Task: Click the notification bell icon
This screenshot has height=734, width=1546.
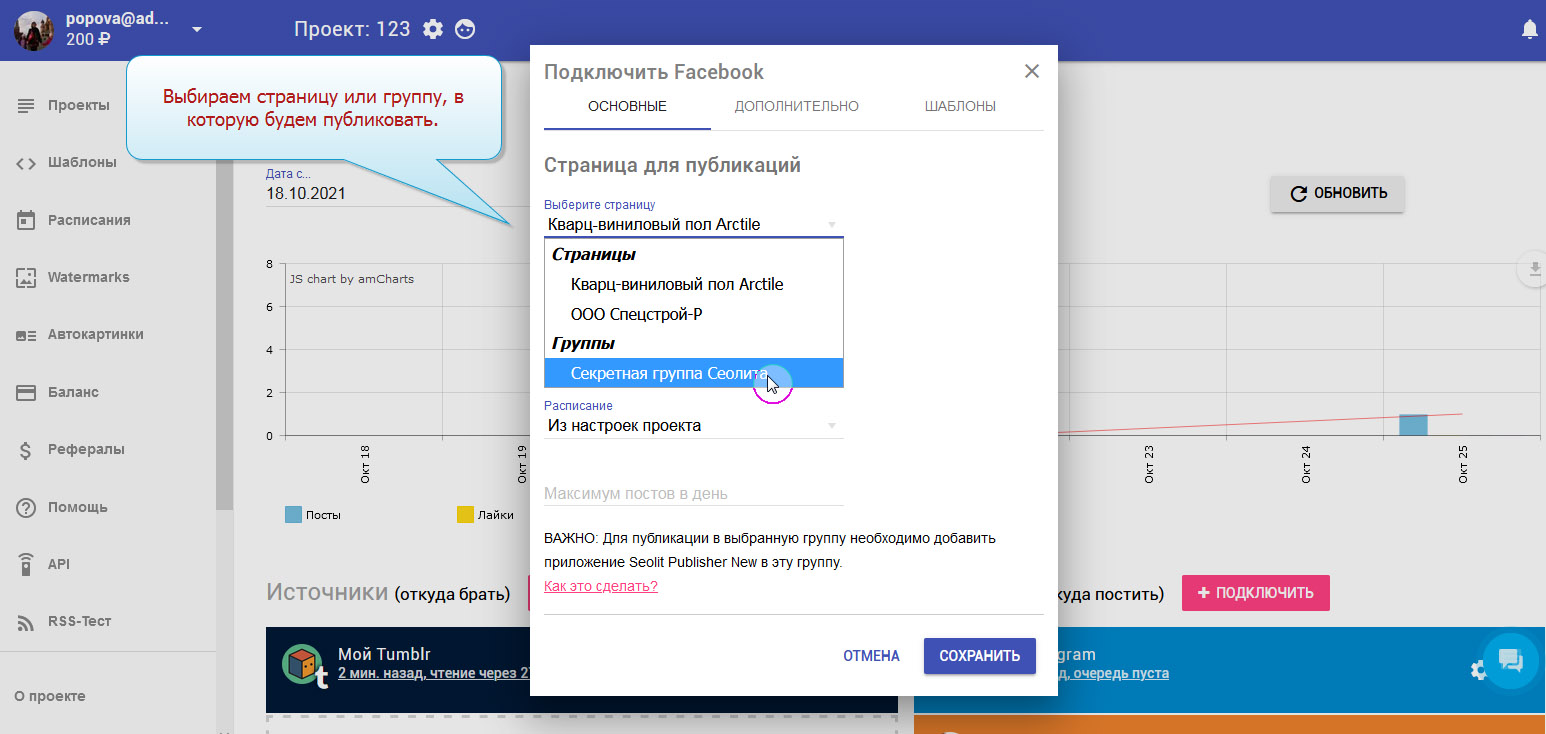Action: tap(1529, 30)
